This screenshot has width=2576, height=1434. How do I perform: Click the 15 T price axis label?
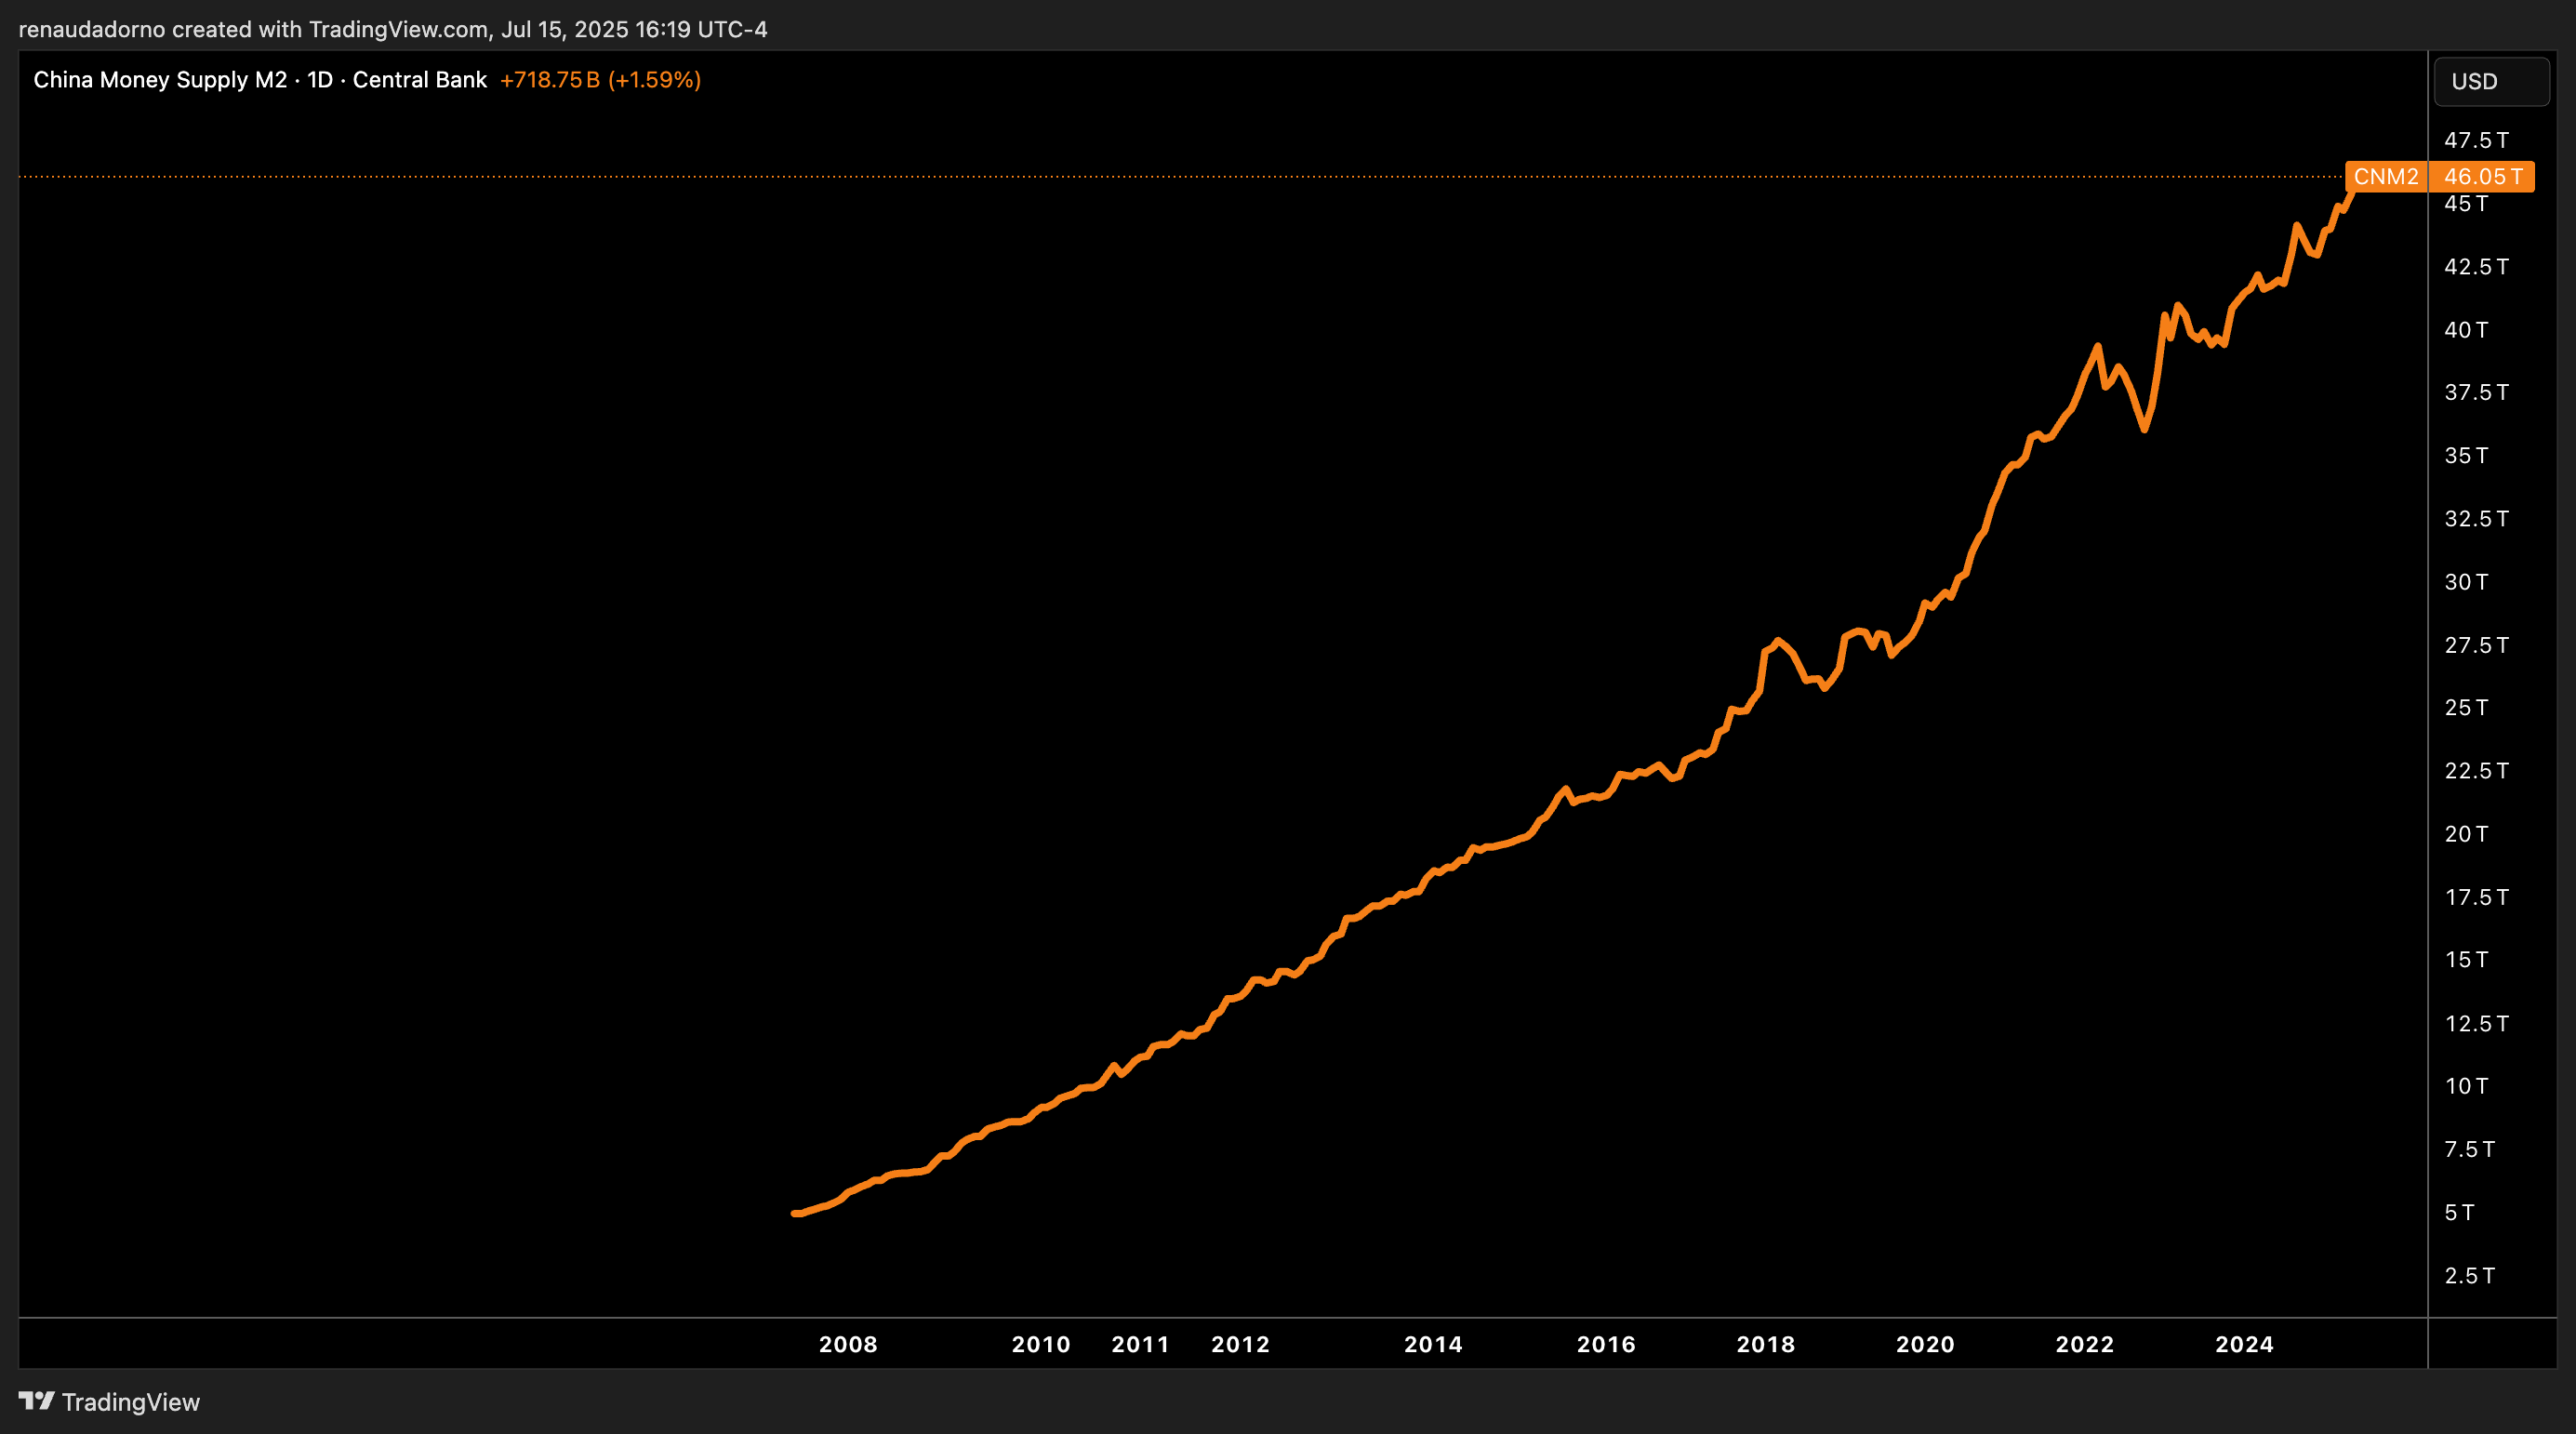tap(2466, 960)
